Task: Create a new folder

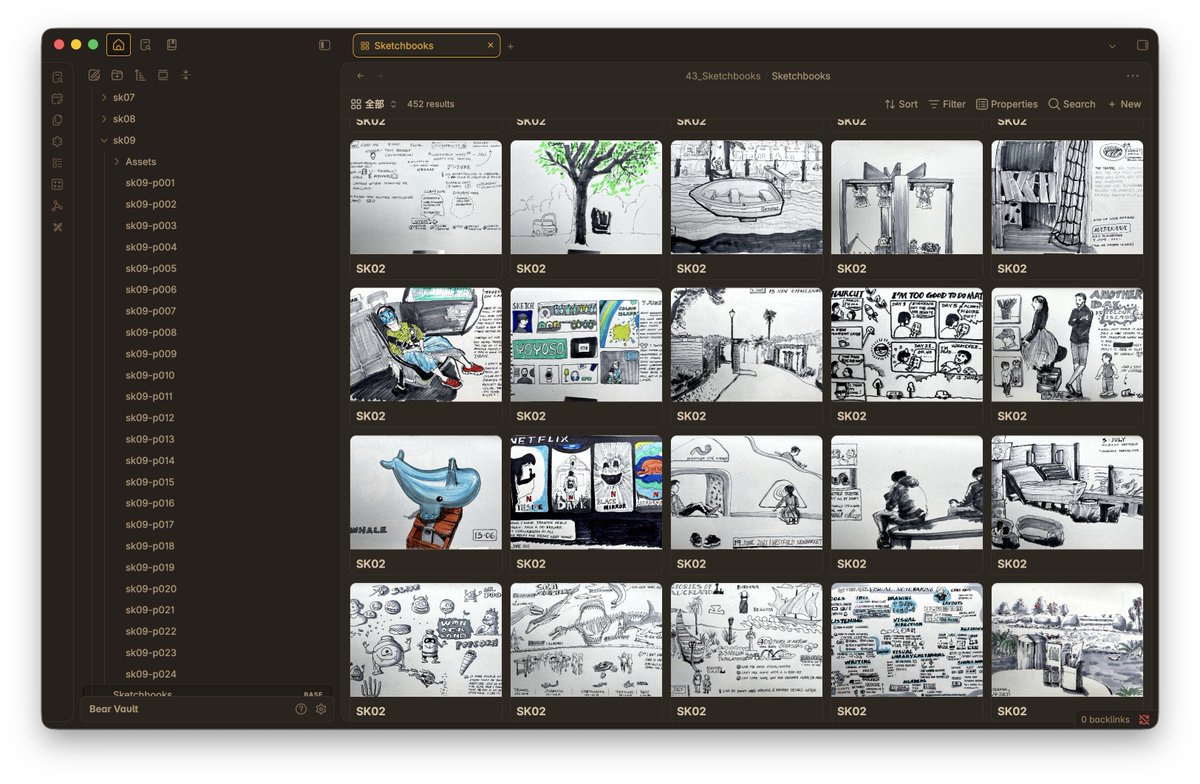Action: 117,75
